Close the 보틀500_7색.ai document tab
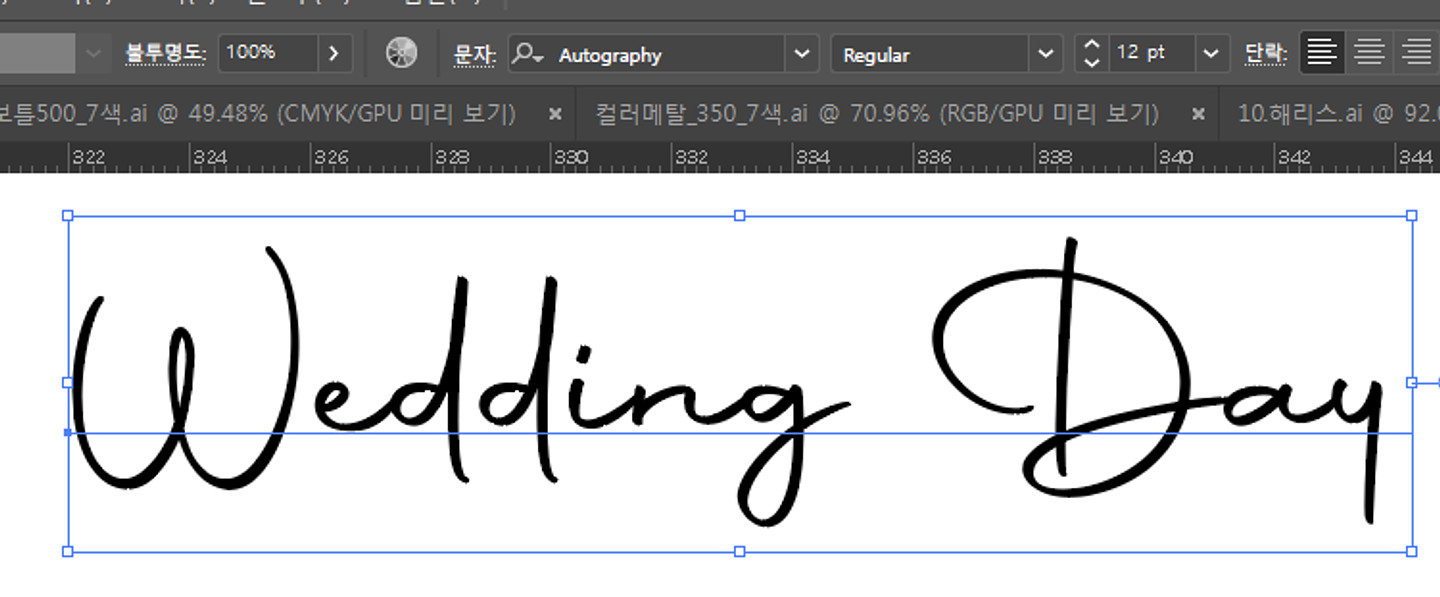 (555, 114)
